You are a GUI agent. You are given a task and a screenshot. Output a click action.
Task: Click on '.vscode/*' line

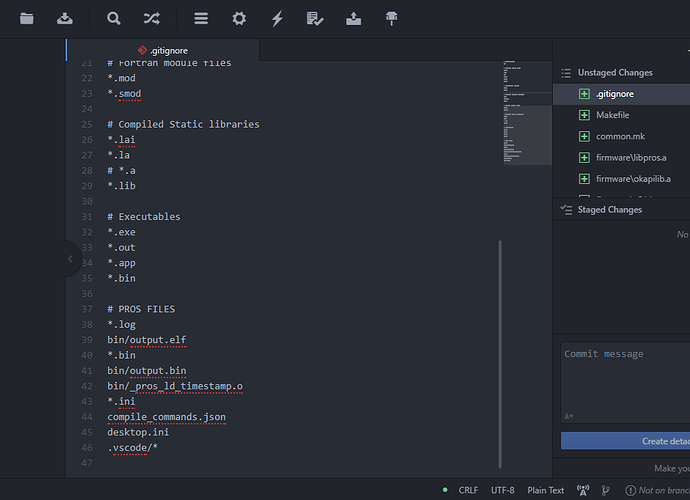tap(132, 448)
